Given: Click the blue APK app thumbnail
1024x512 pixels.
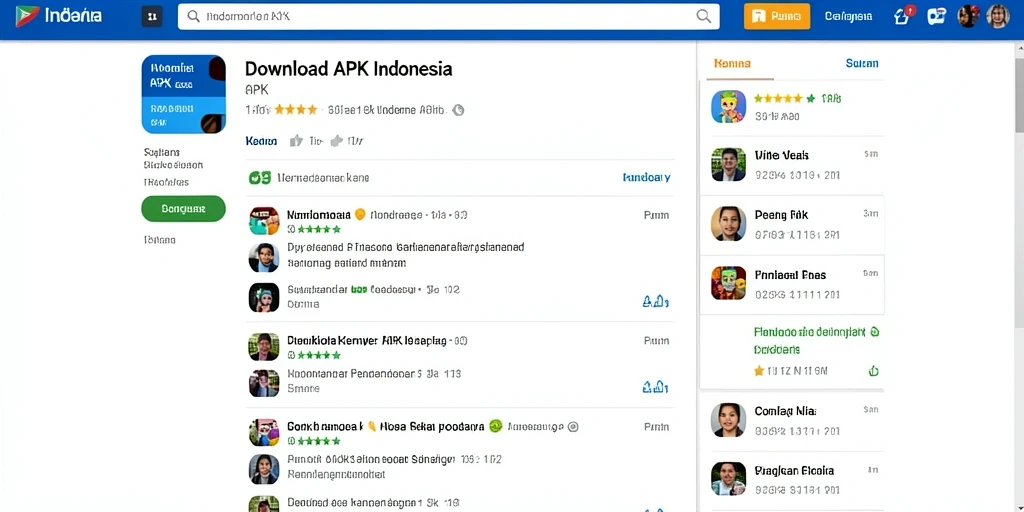Looking at the screenshot, I should (x=184, y=94).
